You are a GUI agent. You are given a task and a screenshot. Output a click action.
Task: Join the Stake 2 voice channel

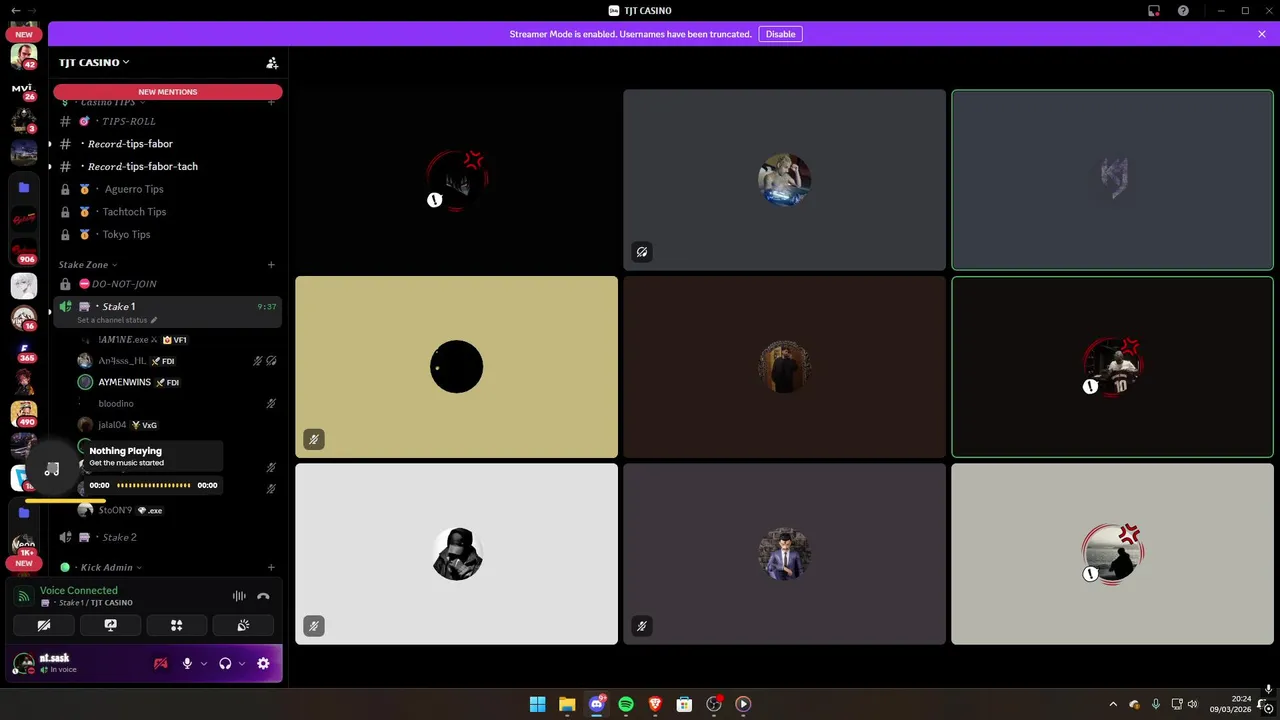pos(167,537)
